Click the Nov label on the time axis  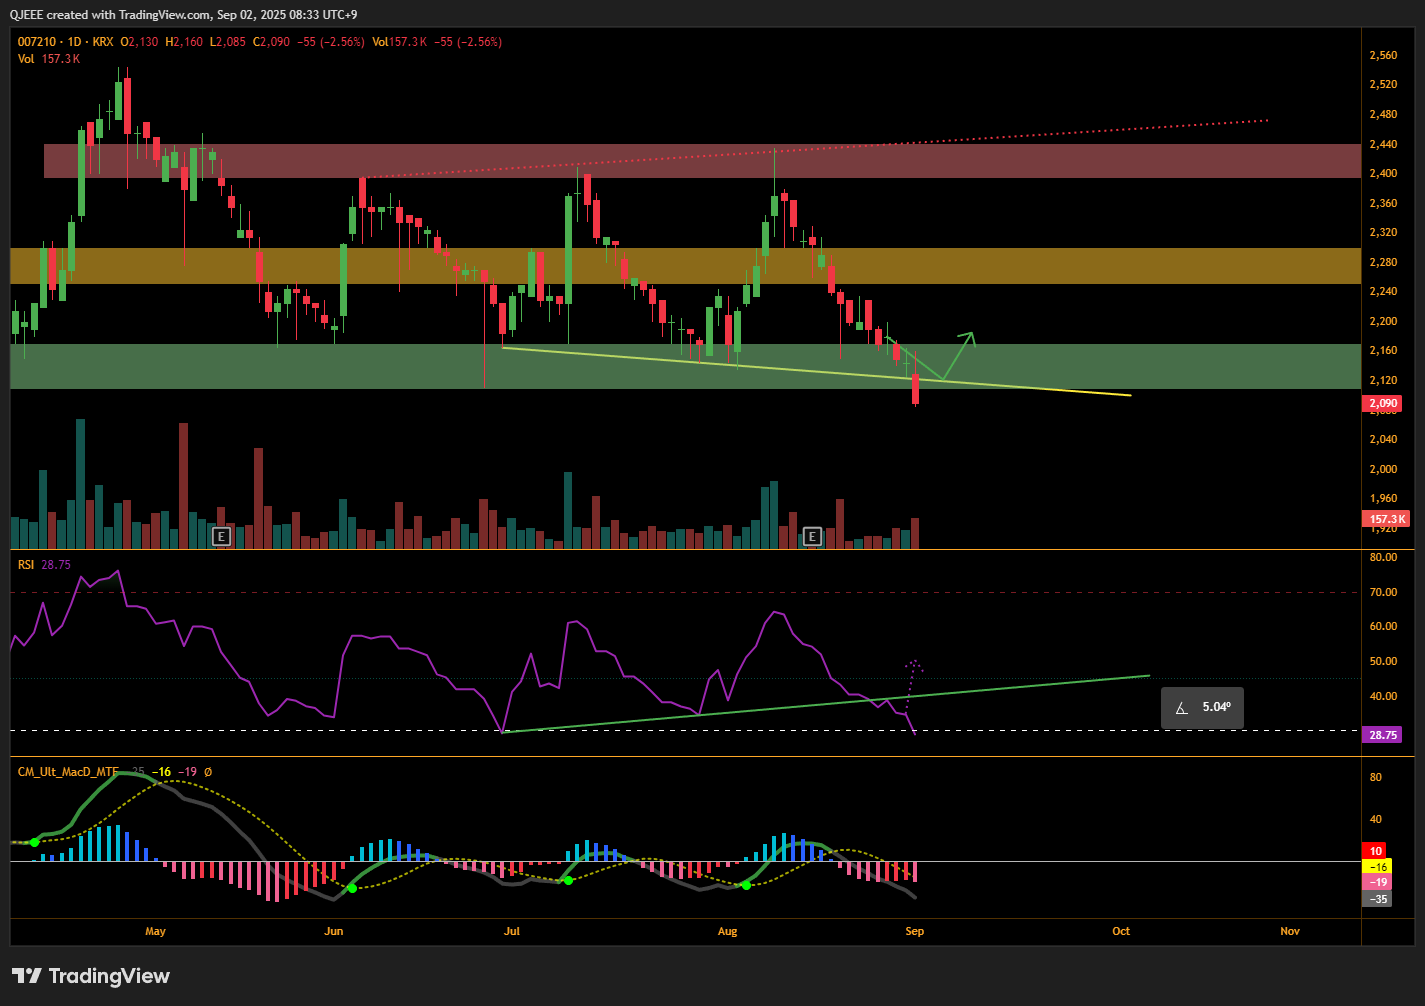[1290, 931]
